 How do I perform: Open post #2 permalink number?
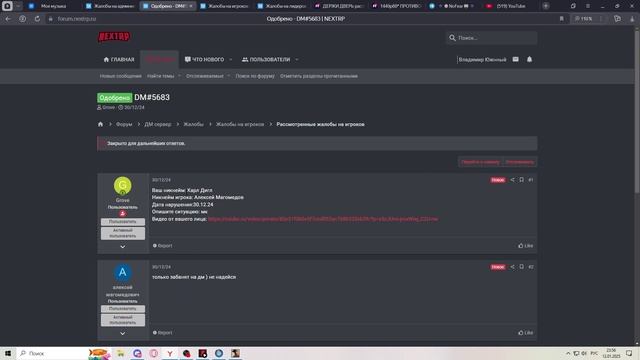(531, 267)
